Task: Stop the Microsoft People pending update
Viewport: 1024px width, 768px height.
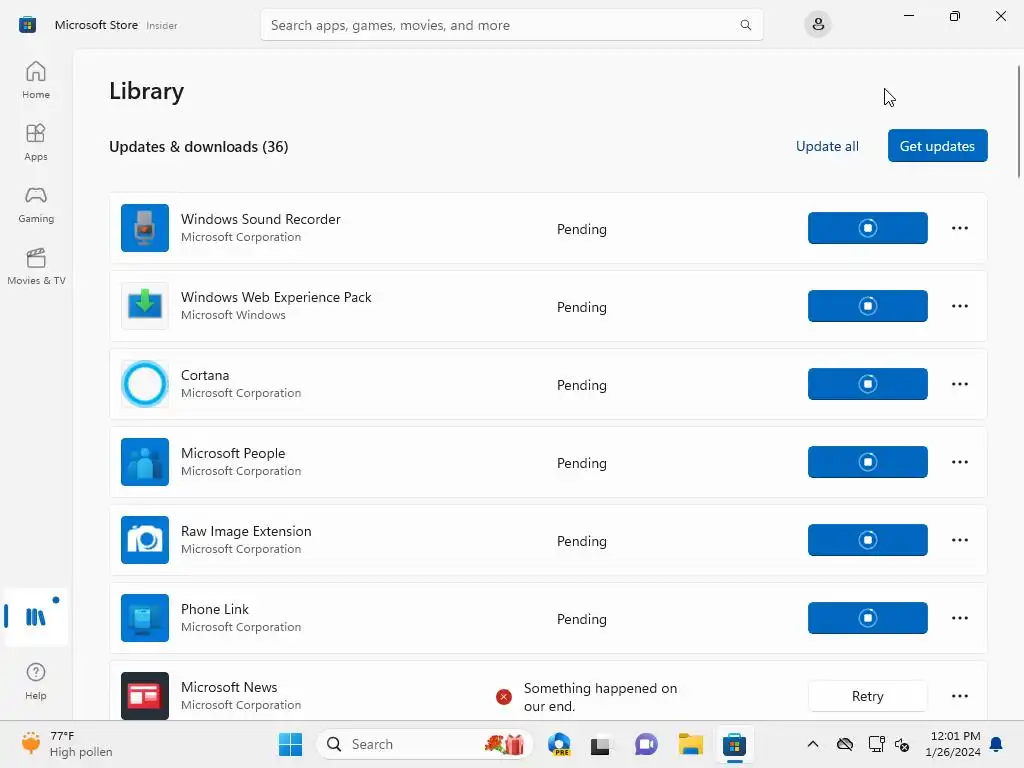Action: coord(867,462)
